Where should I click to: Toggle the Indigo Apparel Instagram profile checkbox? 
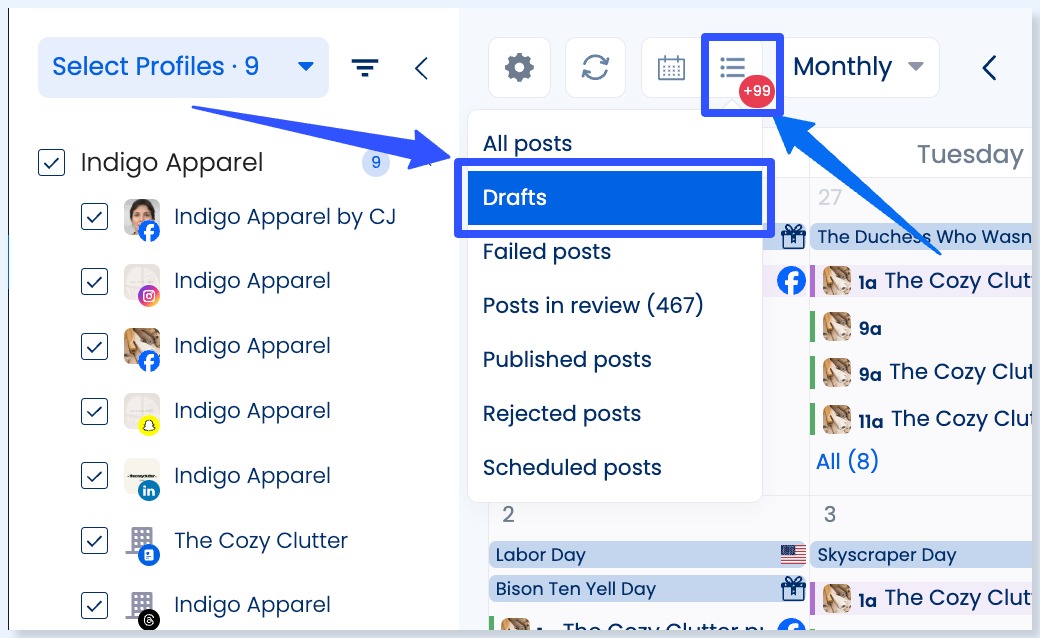94,281
